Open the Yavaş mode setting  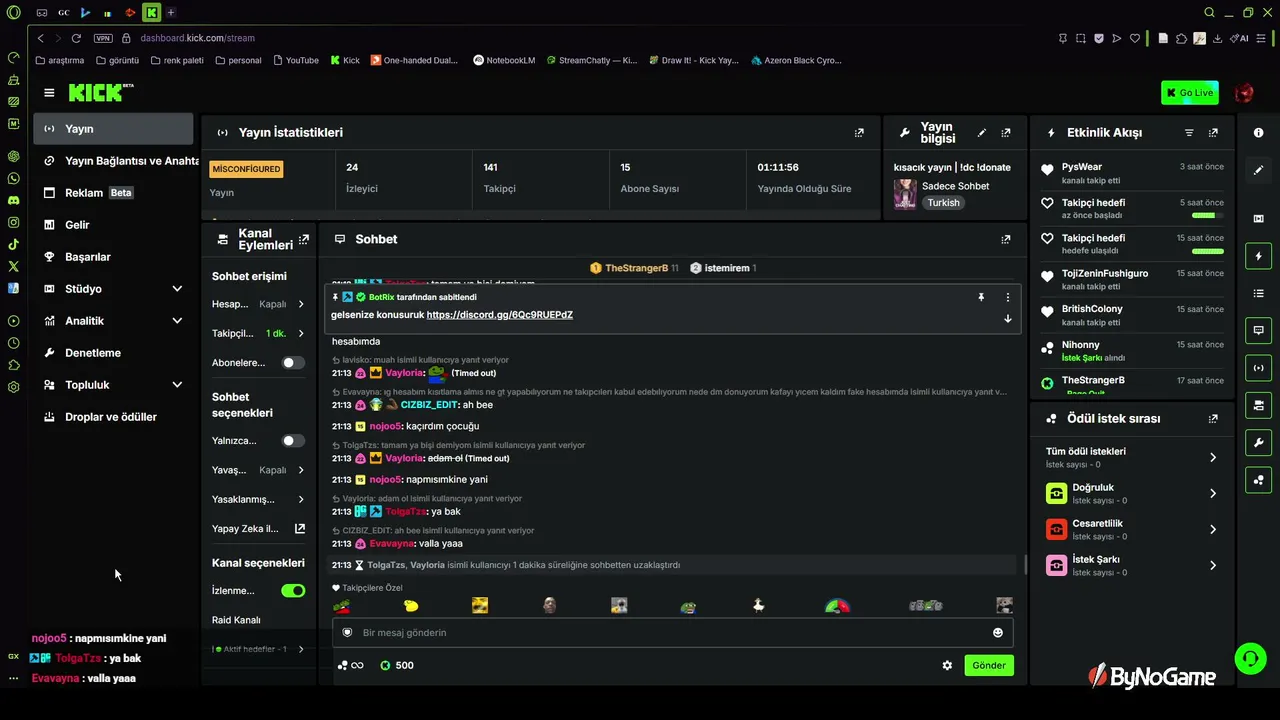[x=259, y=470]
